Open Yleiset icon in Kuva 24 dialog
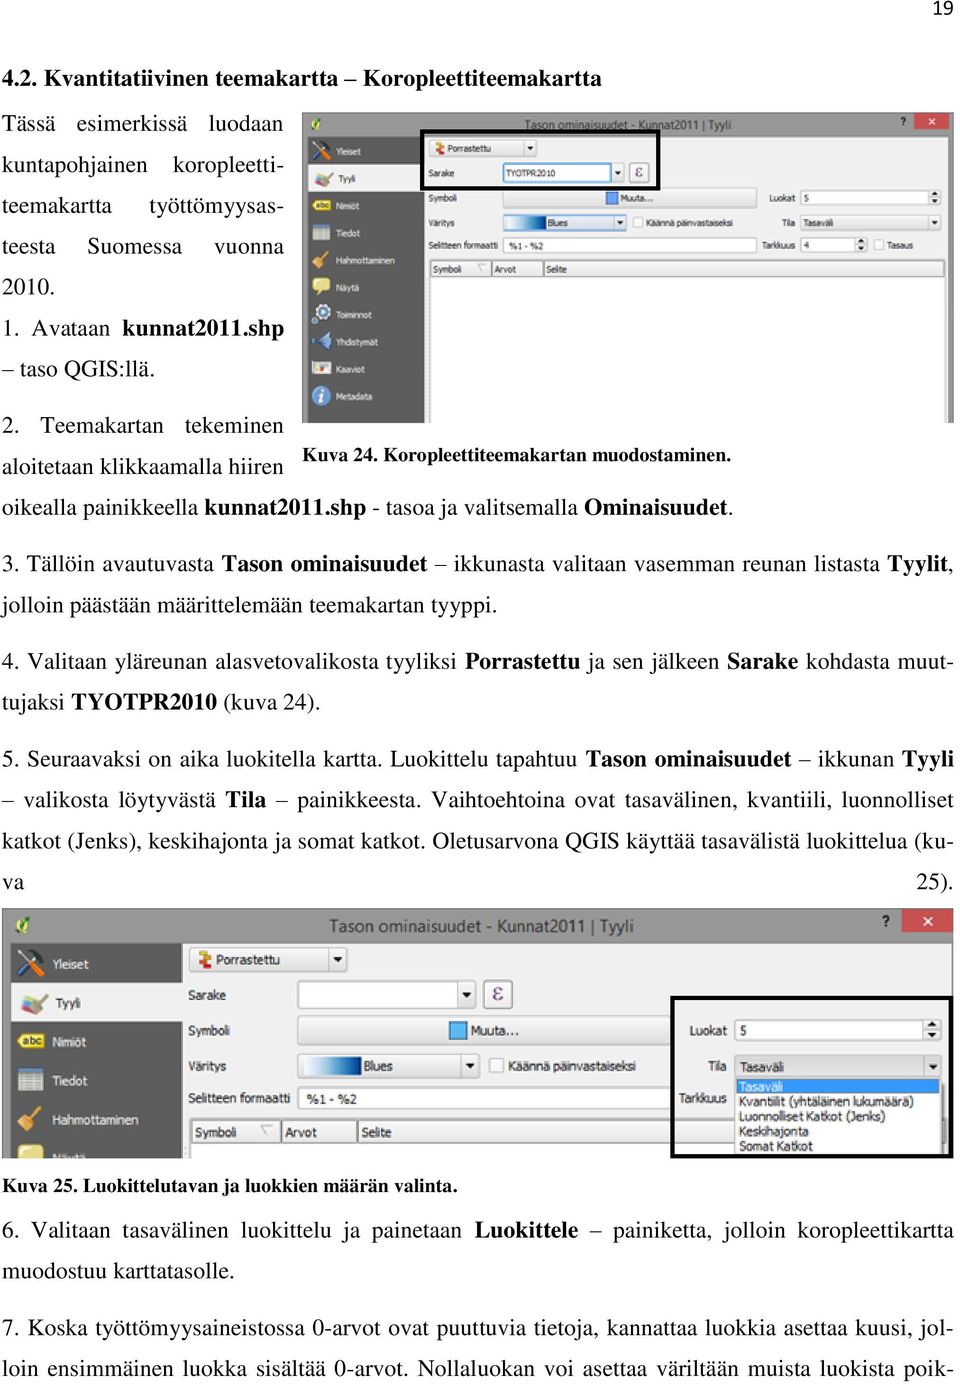Image resolution: width=960 pixels, height=1384 pixels. [321, 151]
